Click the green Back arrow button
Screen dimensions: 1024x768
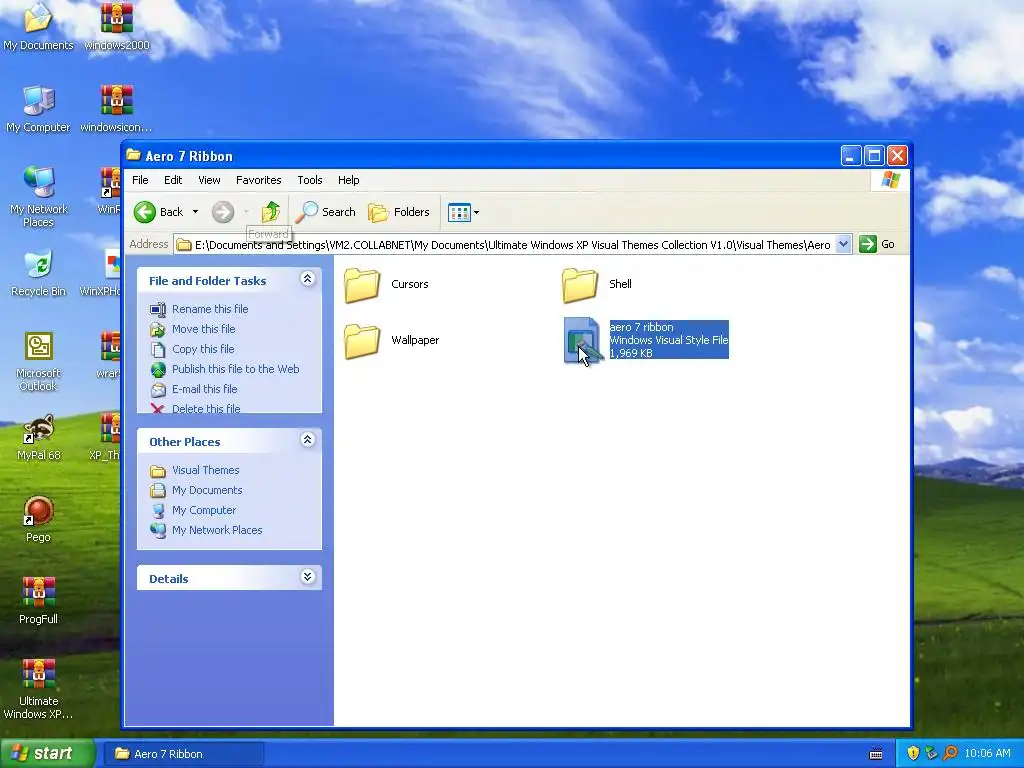145,212
